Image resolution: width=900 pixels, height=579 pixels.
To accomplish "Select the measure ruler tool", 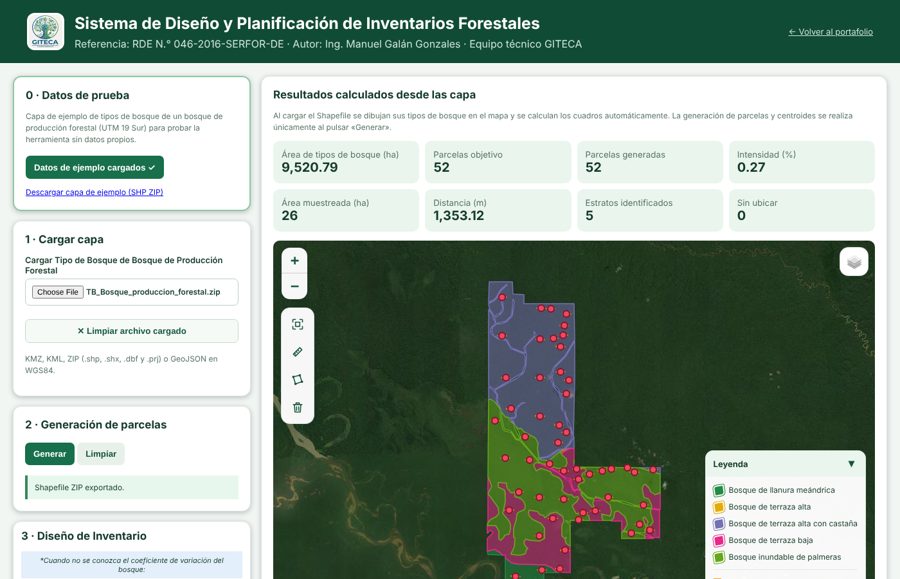I will [297, 352].
